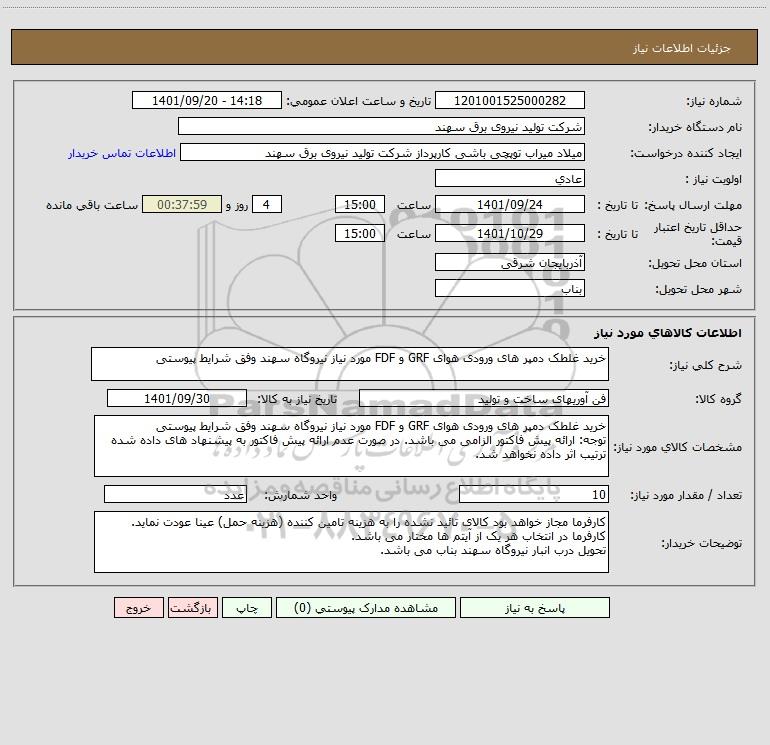Click the پاسخ به نیاز button
Screen dimensions: 770x745
[x=535, y=608]
